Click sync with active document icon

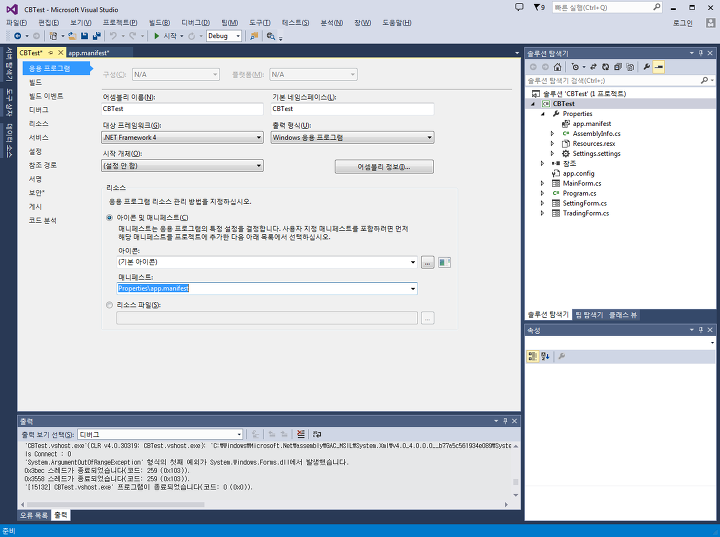click(x=593, y=67)
